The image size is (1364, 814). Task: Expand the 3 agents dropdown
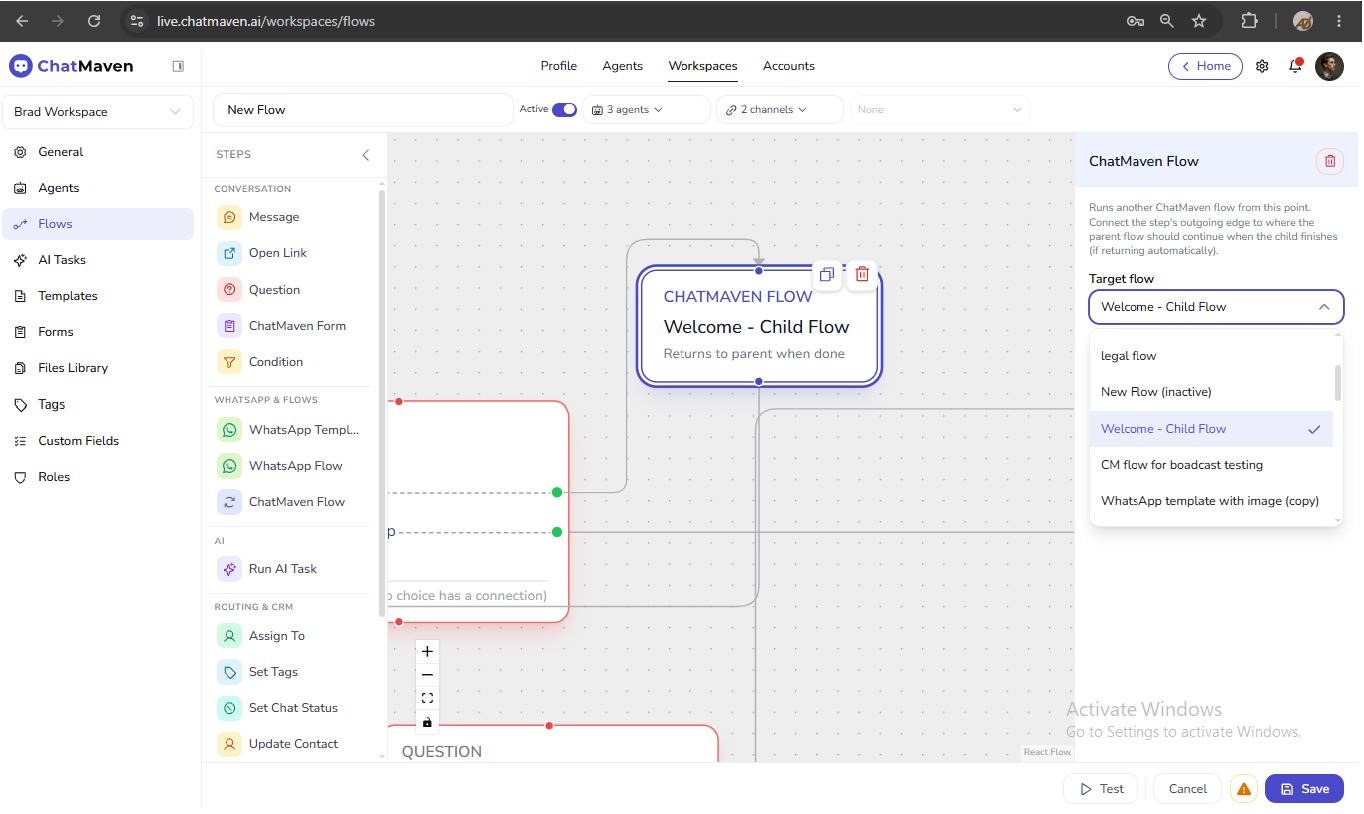(646, 110)
